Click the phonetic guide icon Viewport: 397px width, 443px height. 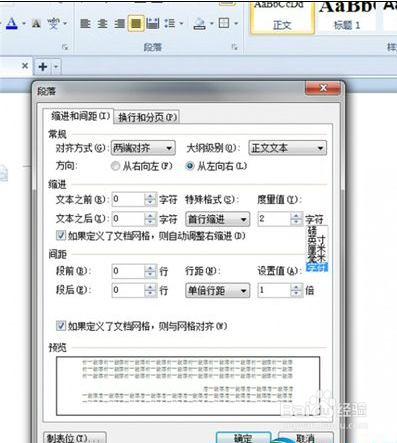coord(53,24)
